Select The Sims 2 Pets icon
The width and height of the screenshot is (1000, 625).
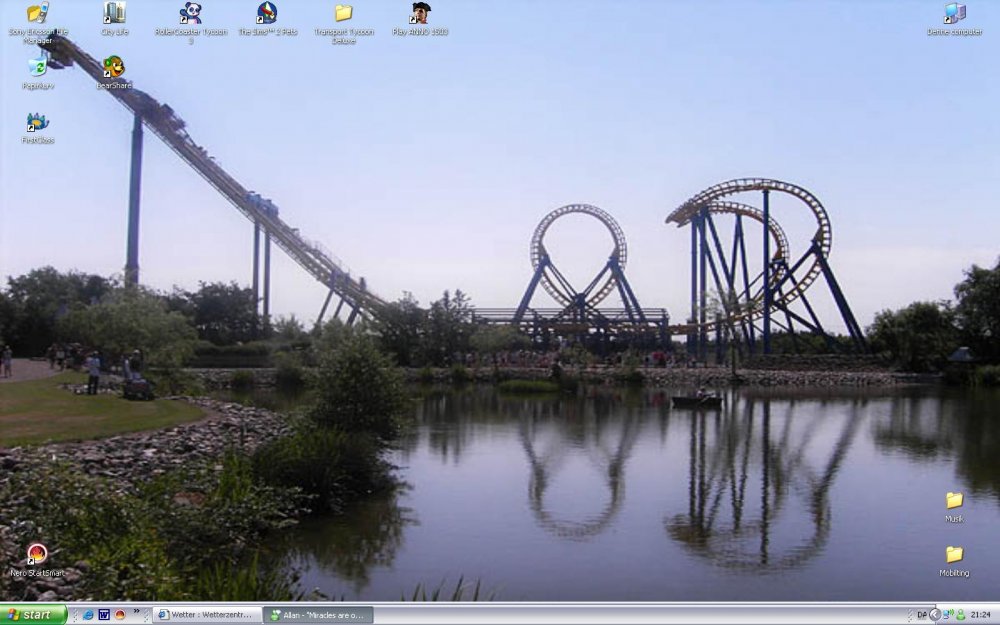[267, 14]
